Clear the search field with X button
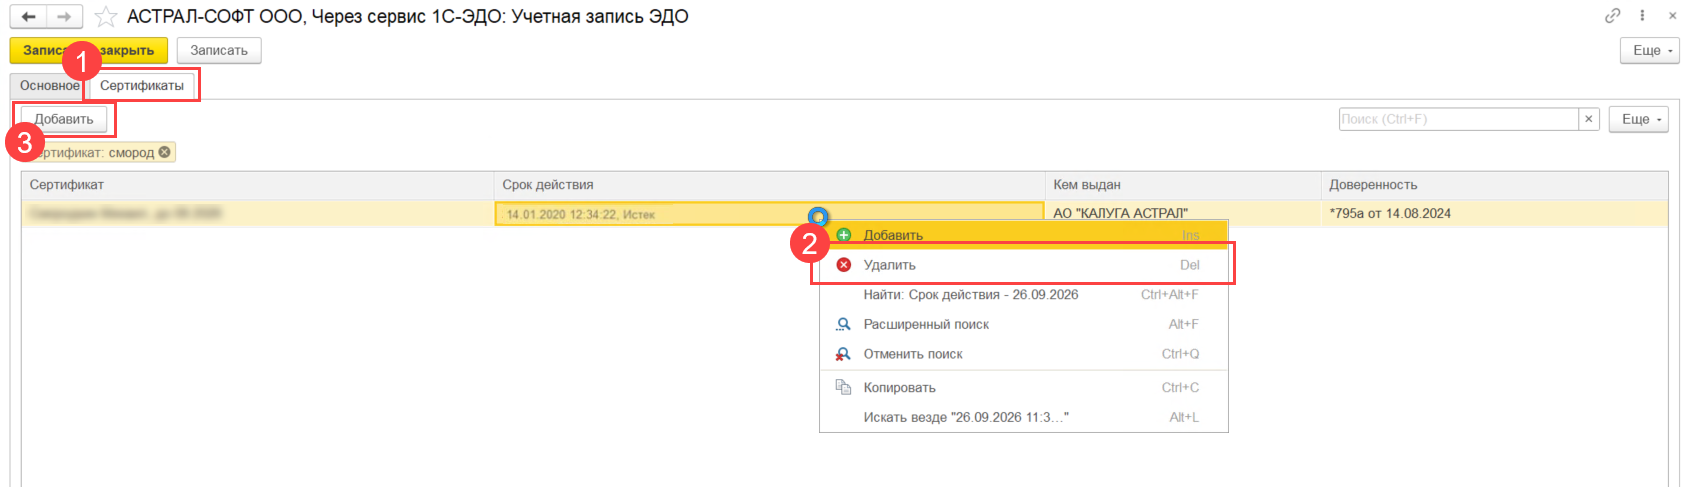Screen dimensions: 1681x487 point(1589,119)
